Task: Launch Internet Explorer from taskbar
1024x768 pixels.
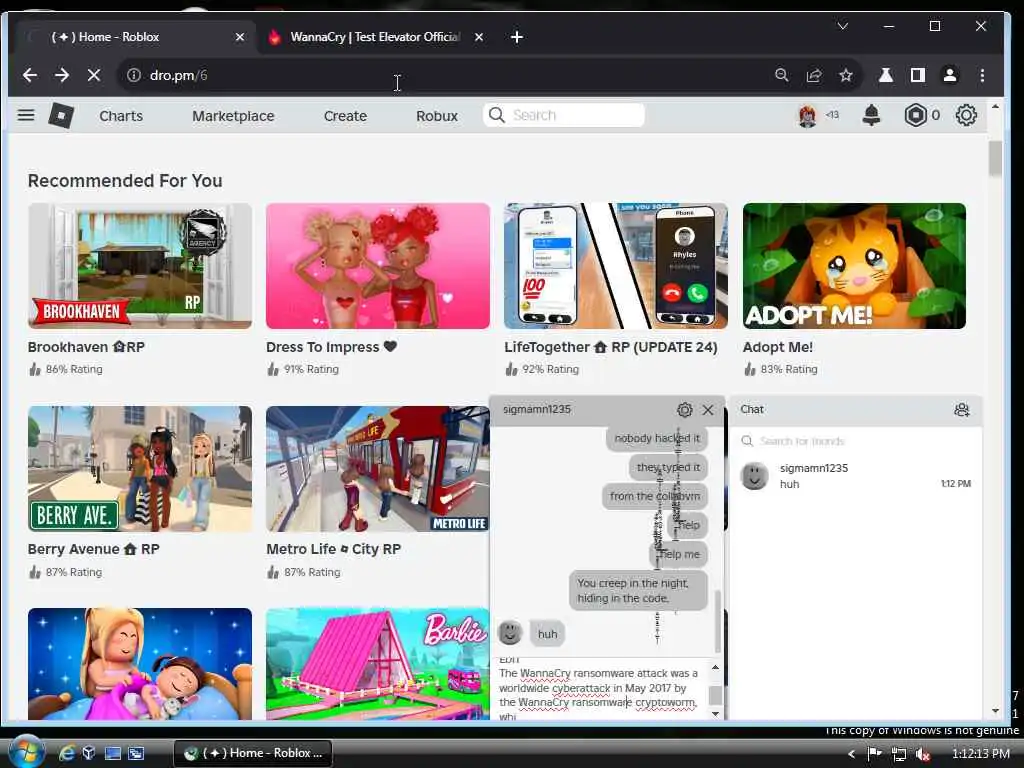Action: click(x=67, y=753)
